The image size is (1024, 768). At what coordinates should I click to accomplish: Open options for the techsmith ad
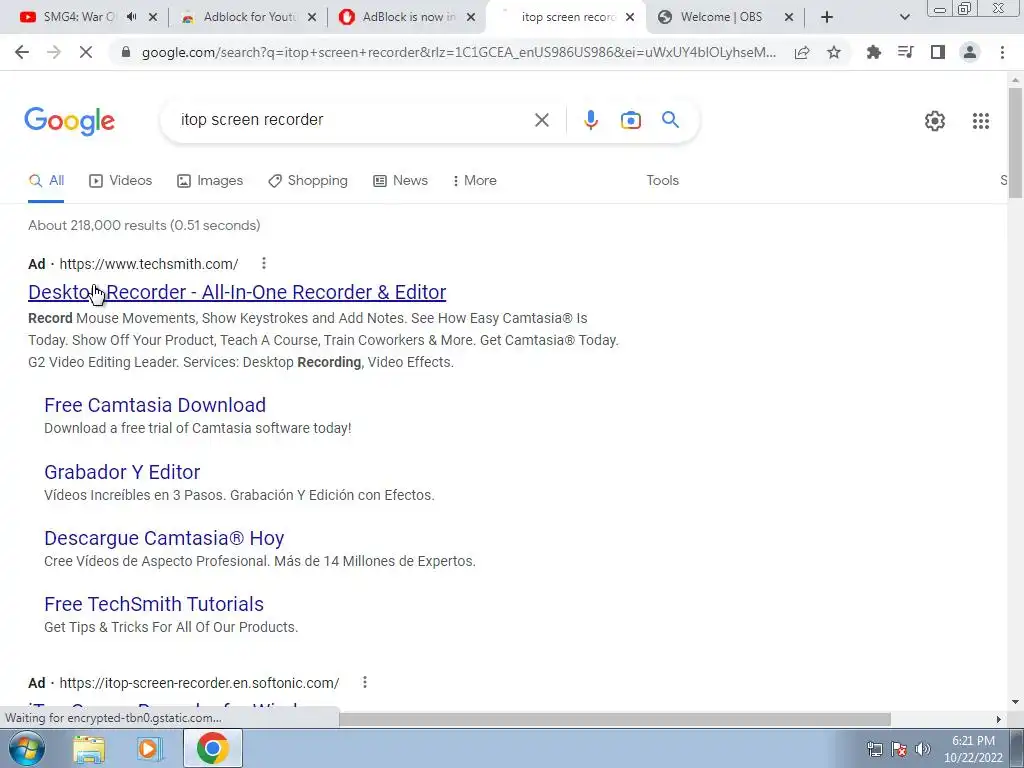(x=264, y=263)
